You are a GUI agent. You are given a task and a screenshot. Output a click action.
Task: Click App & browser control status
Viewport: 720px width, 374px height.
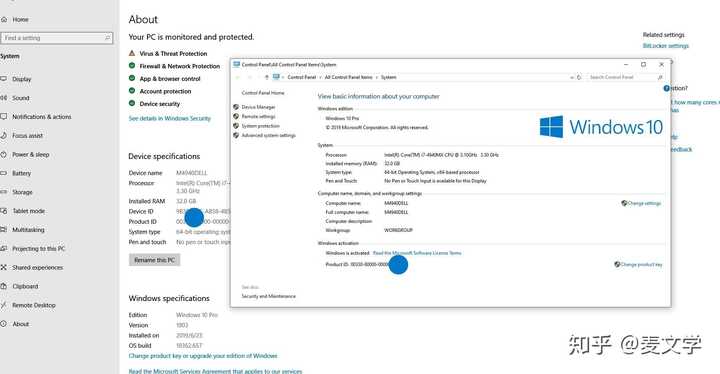[x=170, y=79]
